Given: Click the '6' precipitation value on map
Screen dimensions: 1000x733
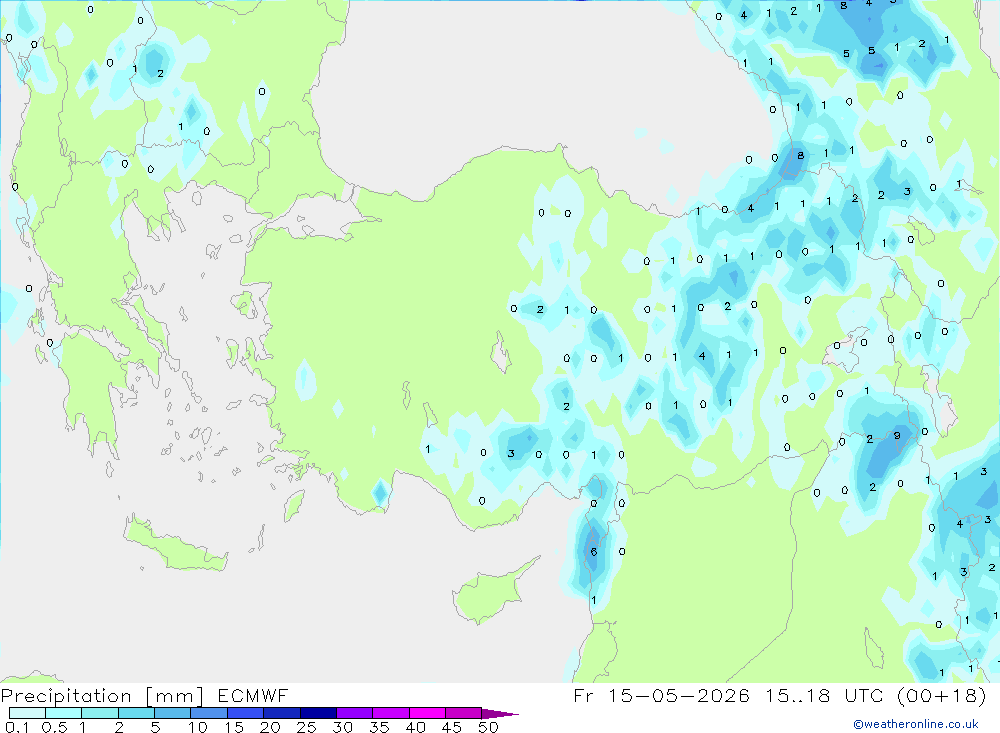Looking at the screenshot, I should [x=594, y=552].
